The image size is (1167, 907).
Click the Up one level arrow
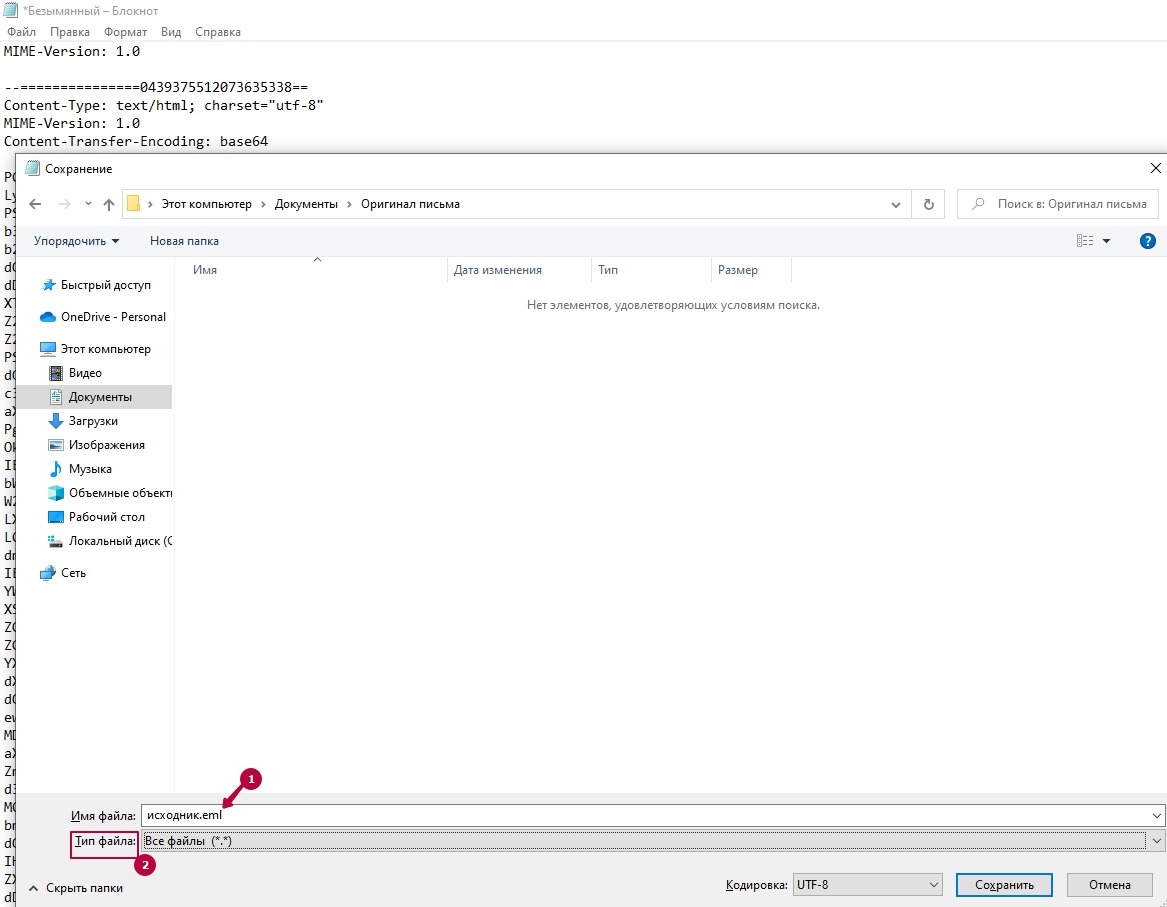pyautogui.click(x=109, y=204)
